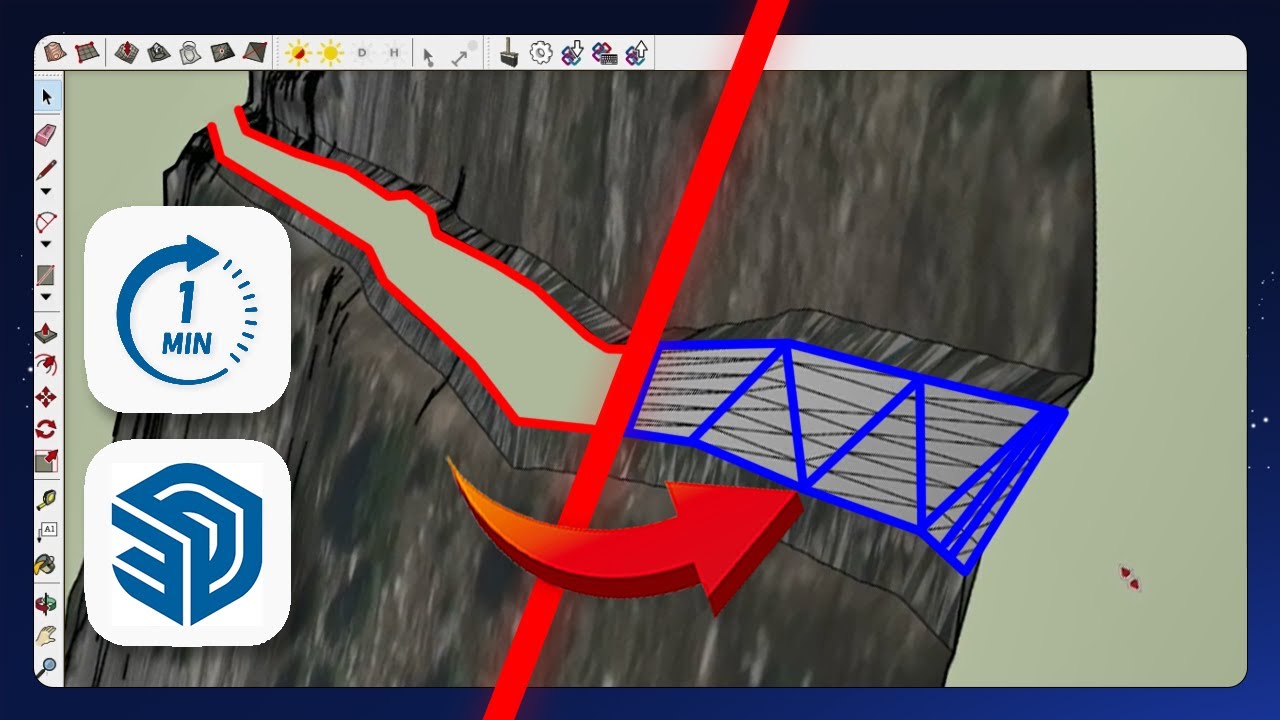The image size is (1280, 720).
Task: Select the Paint Bucket tool
Action: pos(45,564)
